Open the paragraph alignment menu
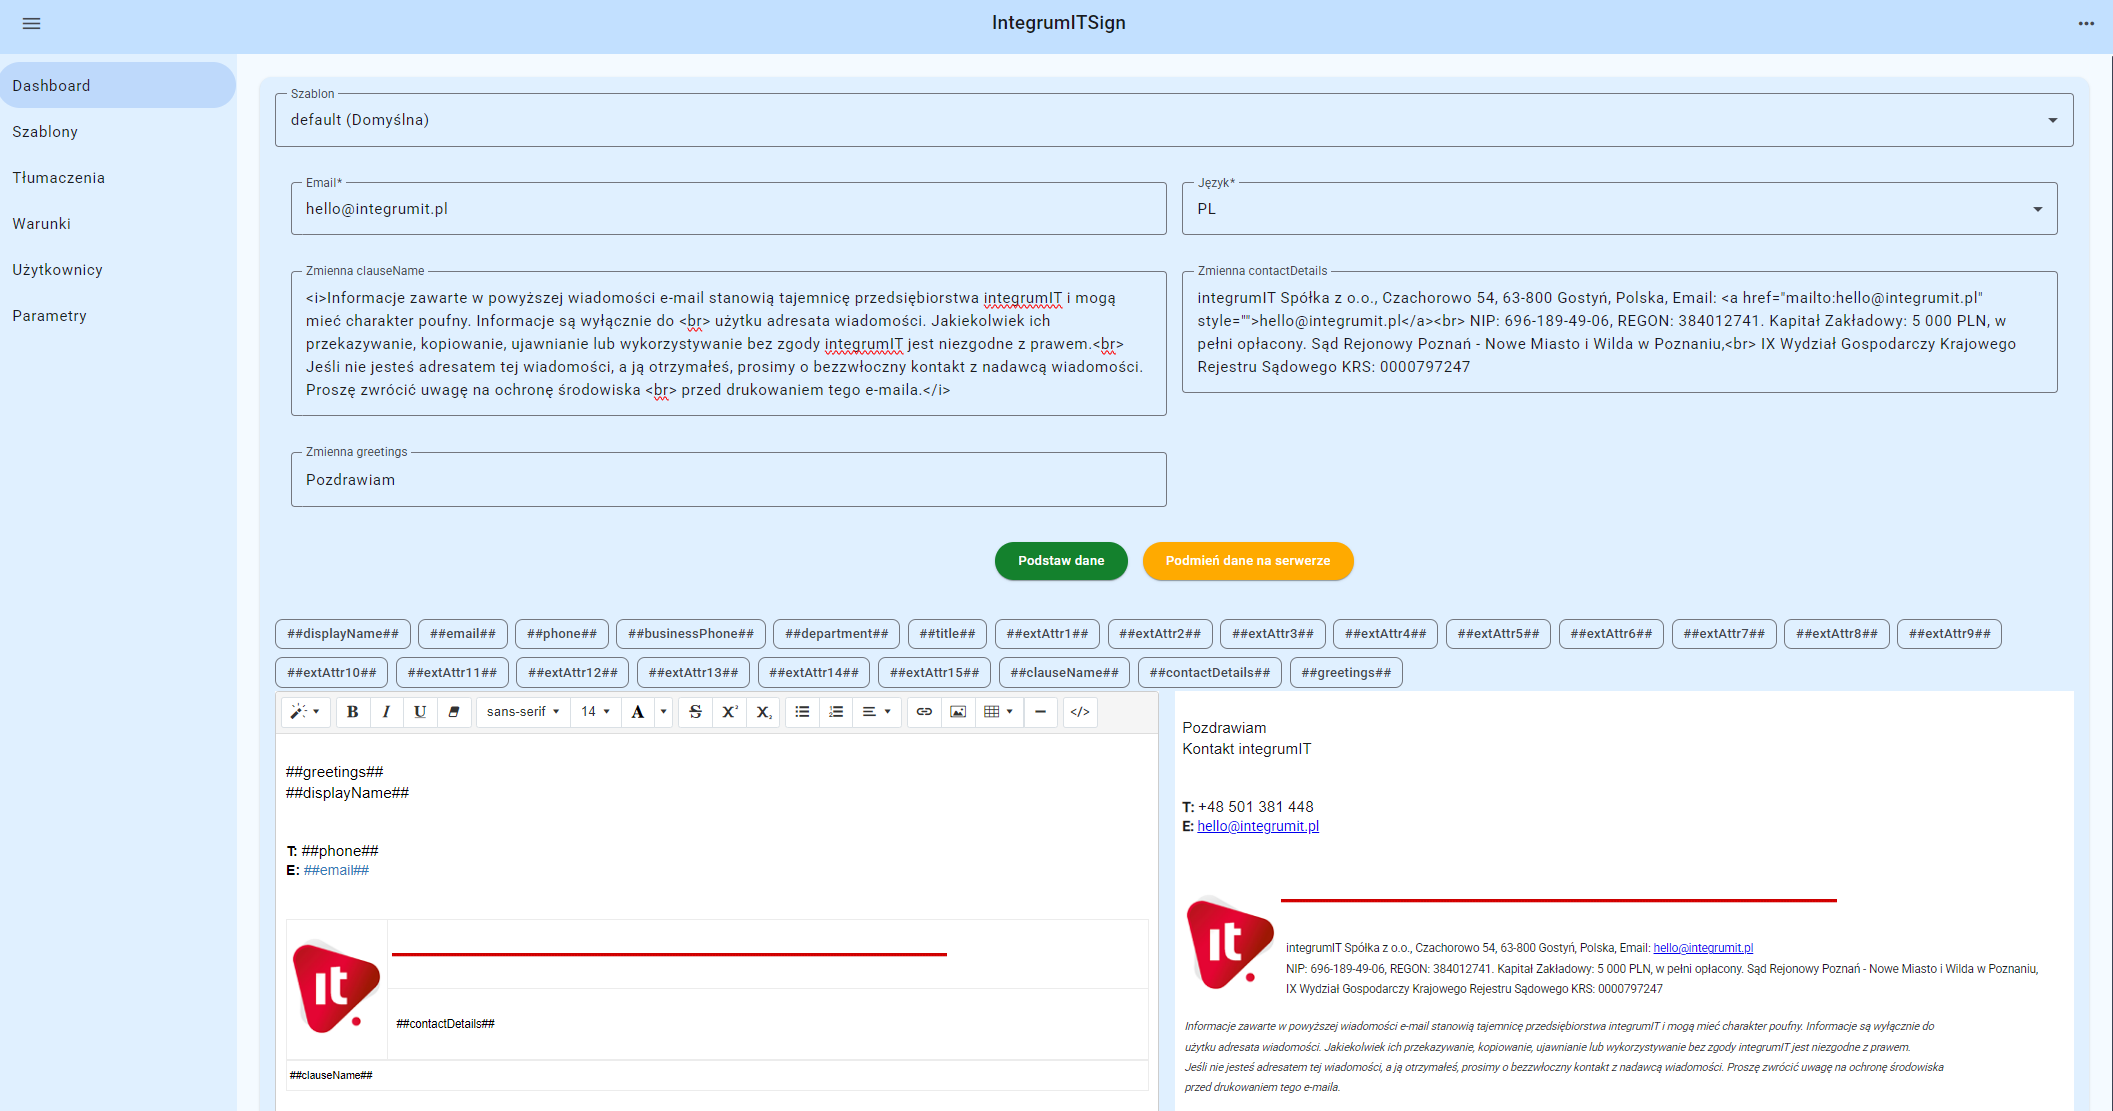Screen dimensions: 2113x1111 click(x=876, y=712)
